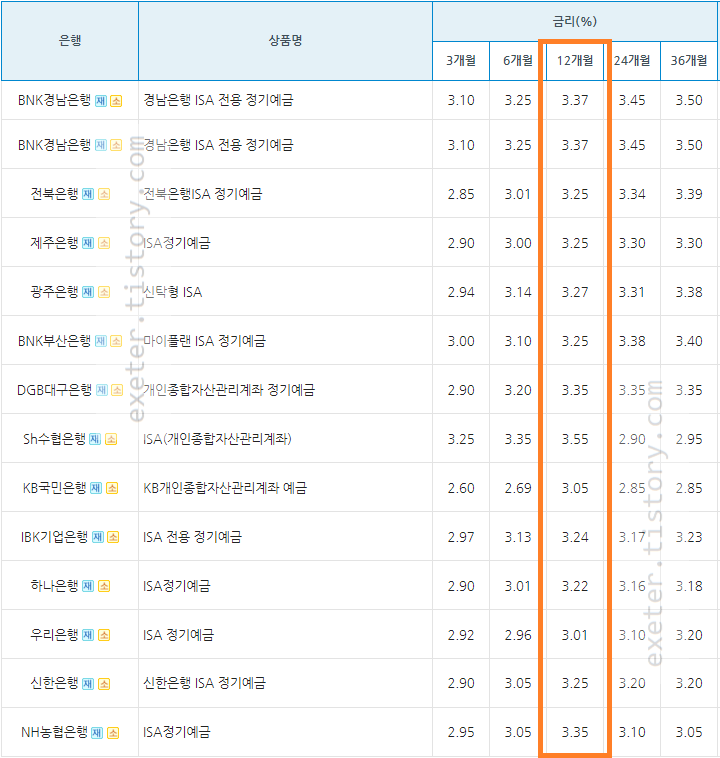Click the bank name 하나은행

point(54,586)
